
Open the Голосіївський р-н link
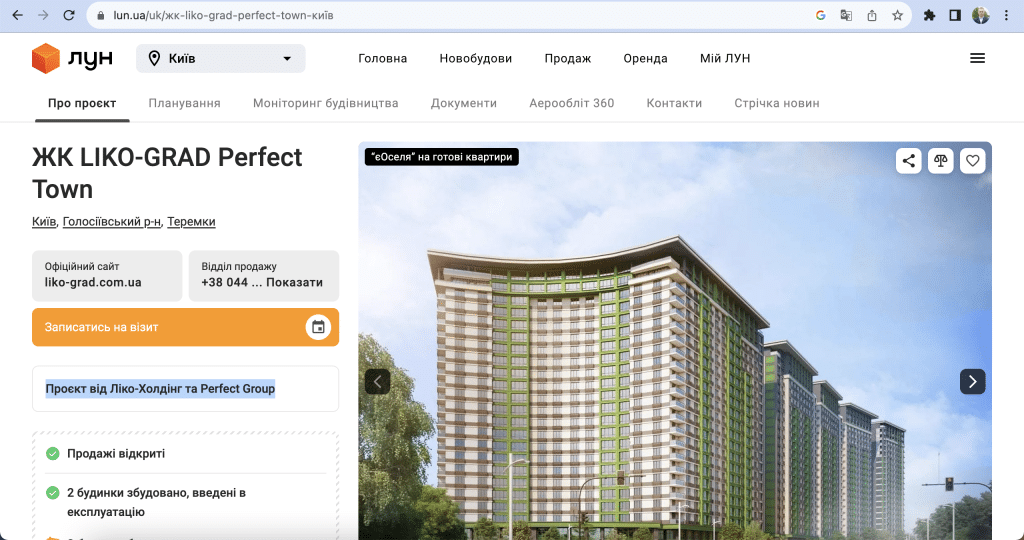point(112,221)
